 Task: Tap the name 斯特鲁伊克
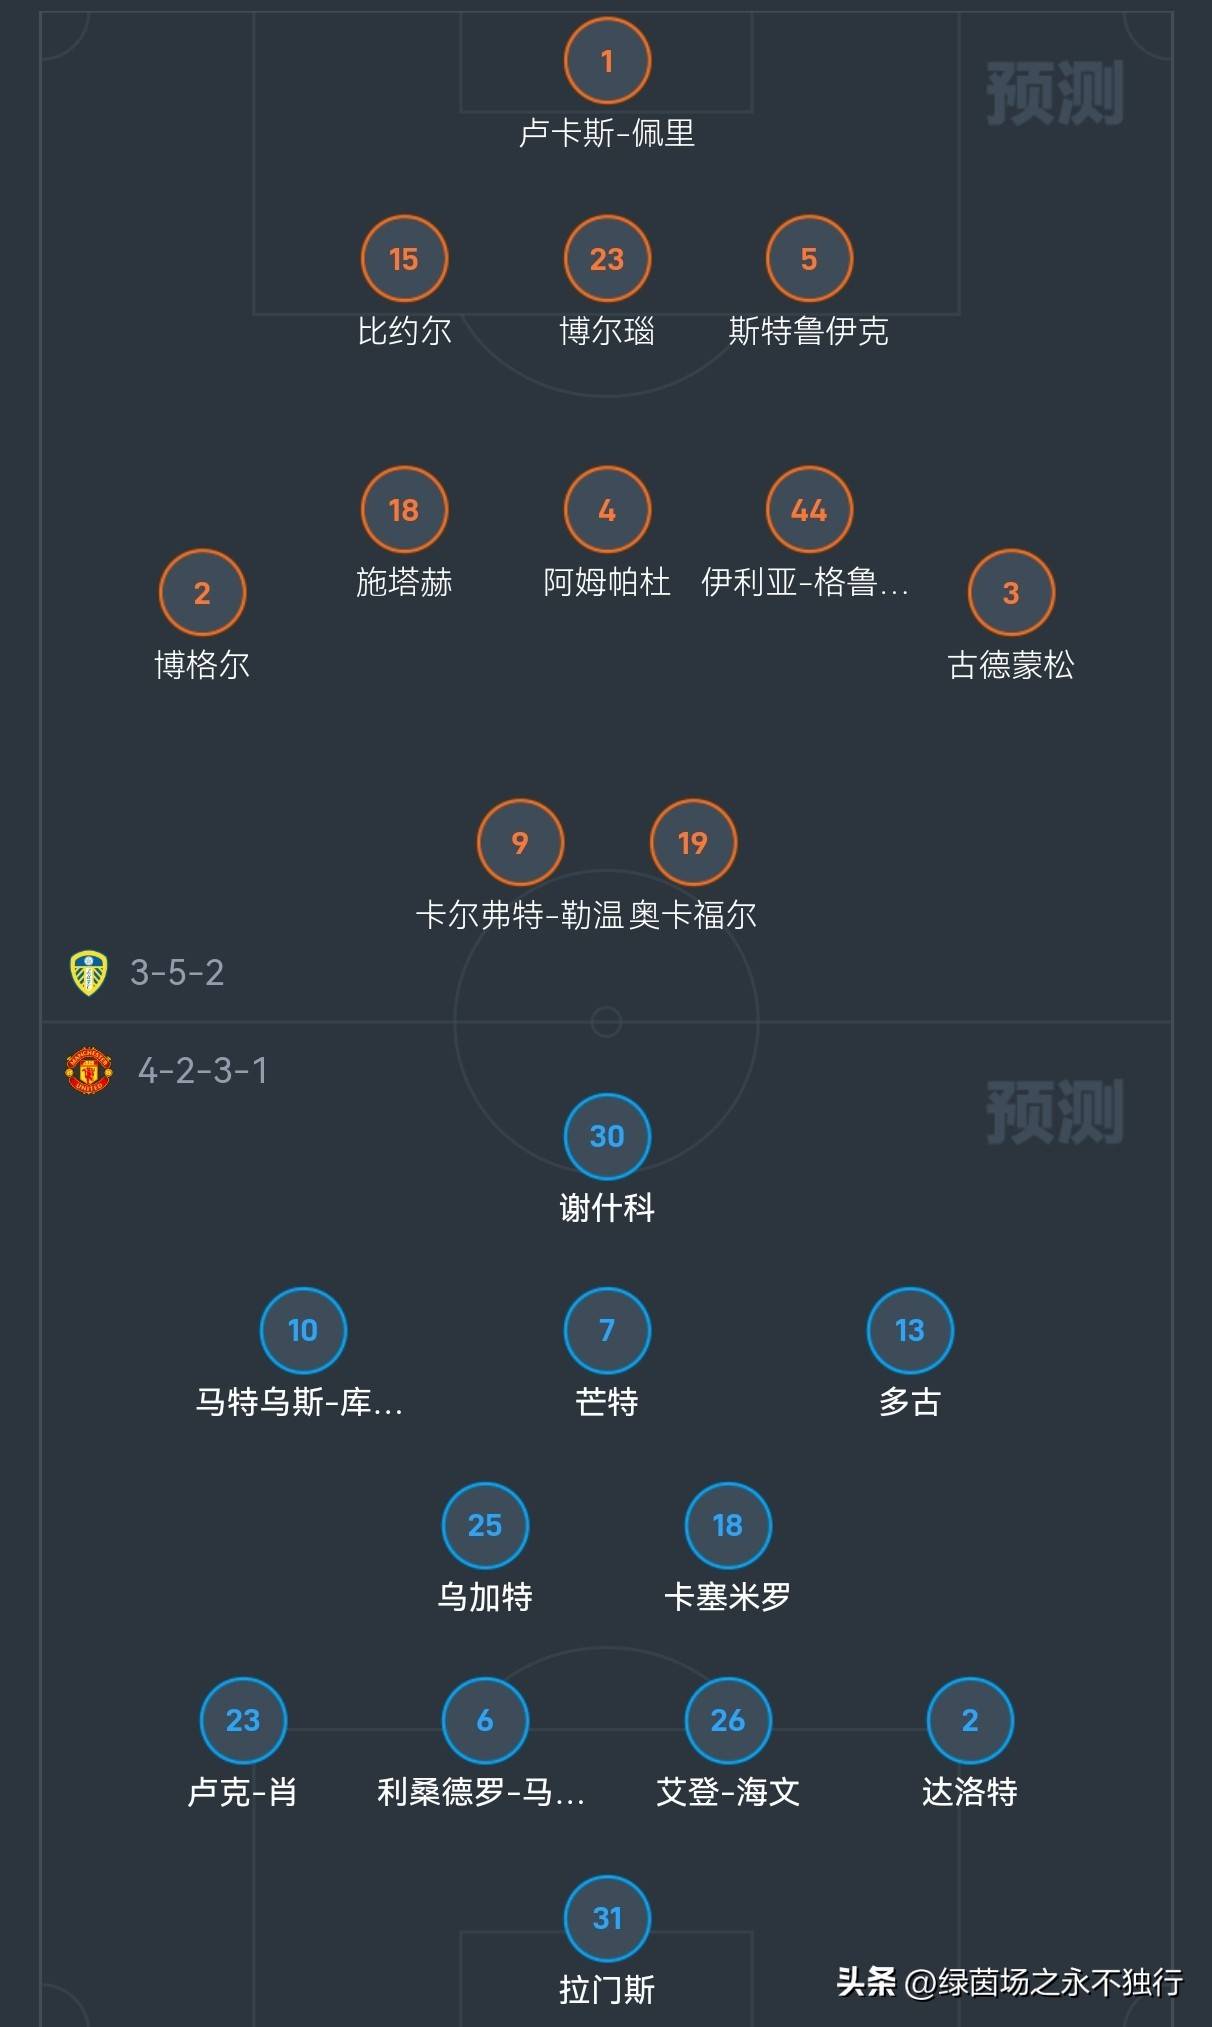point(808,331)
